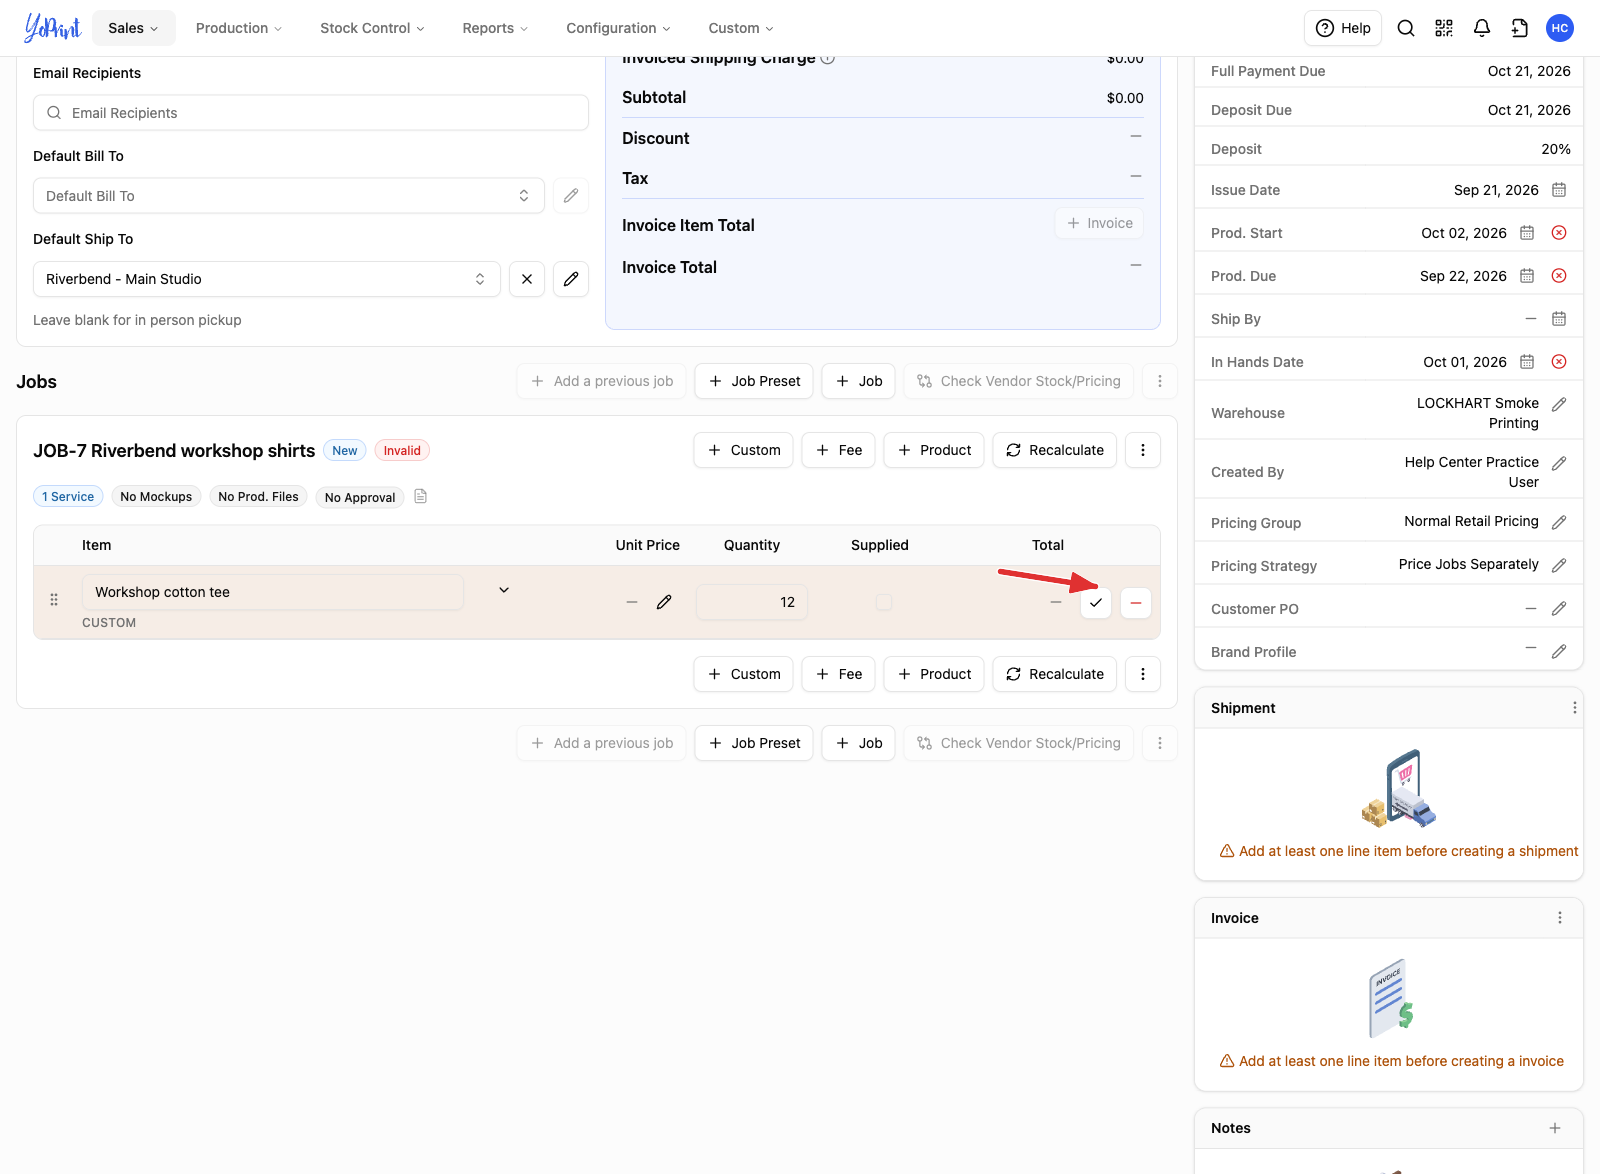Click the Quantity field showing 12
1600x1174 pixels.
click(752, 602)
